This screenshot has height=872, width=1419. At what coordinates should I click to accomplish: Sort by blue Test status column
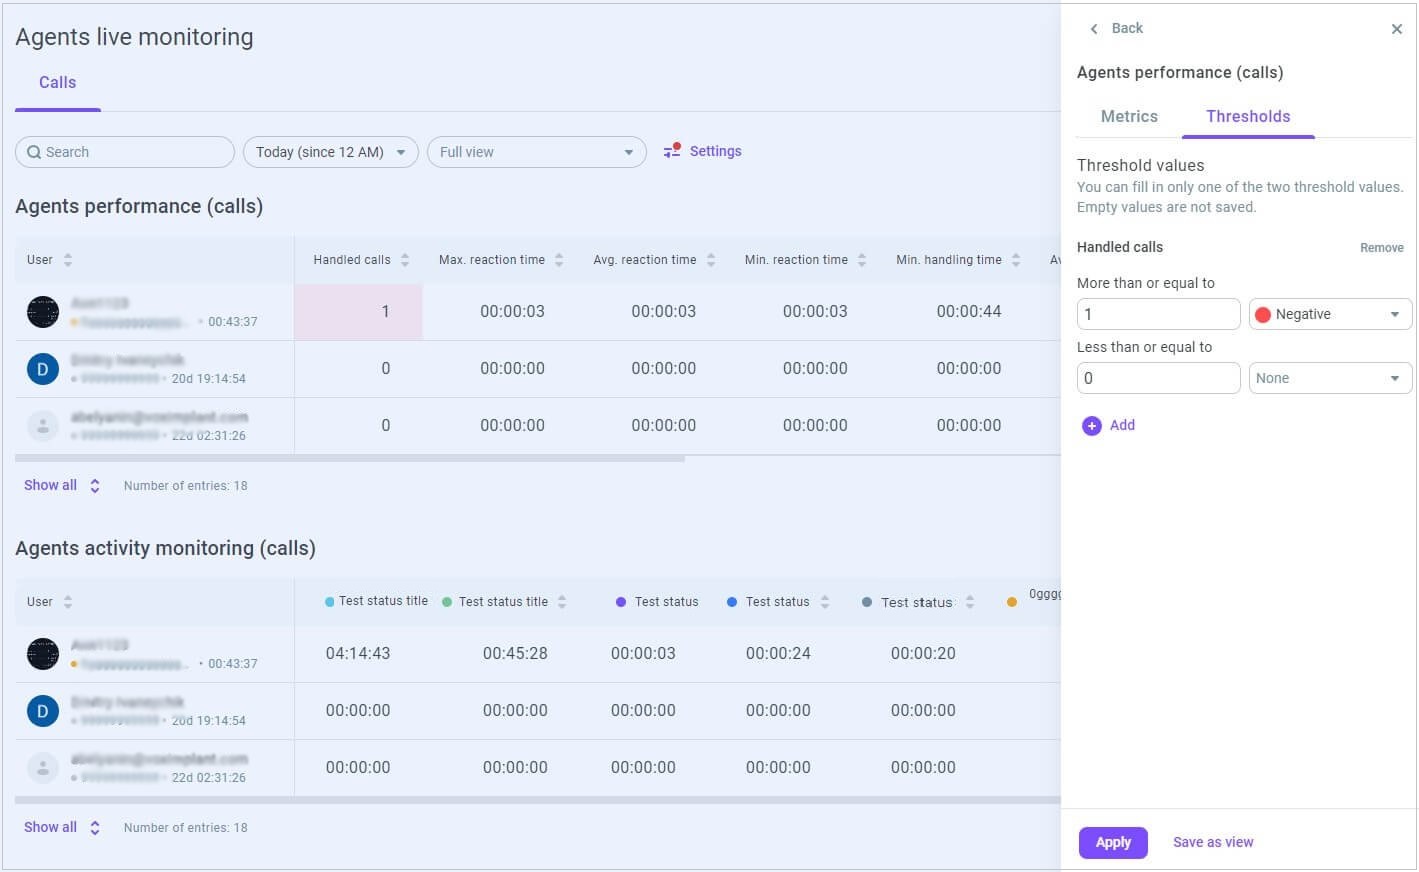(825, 602)
